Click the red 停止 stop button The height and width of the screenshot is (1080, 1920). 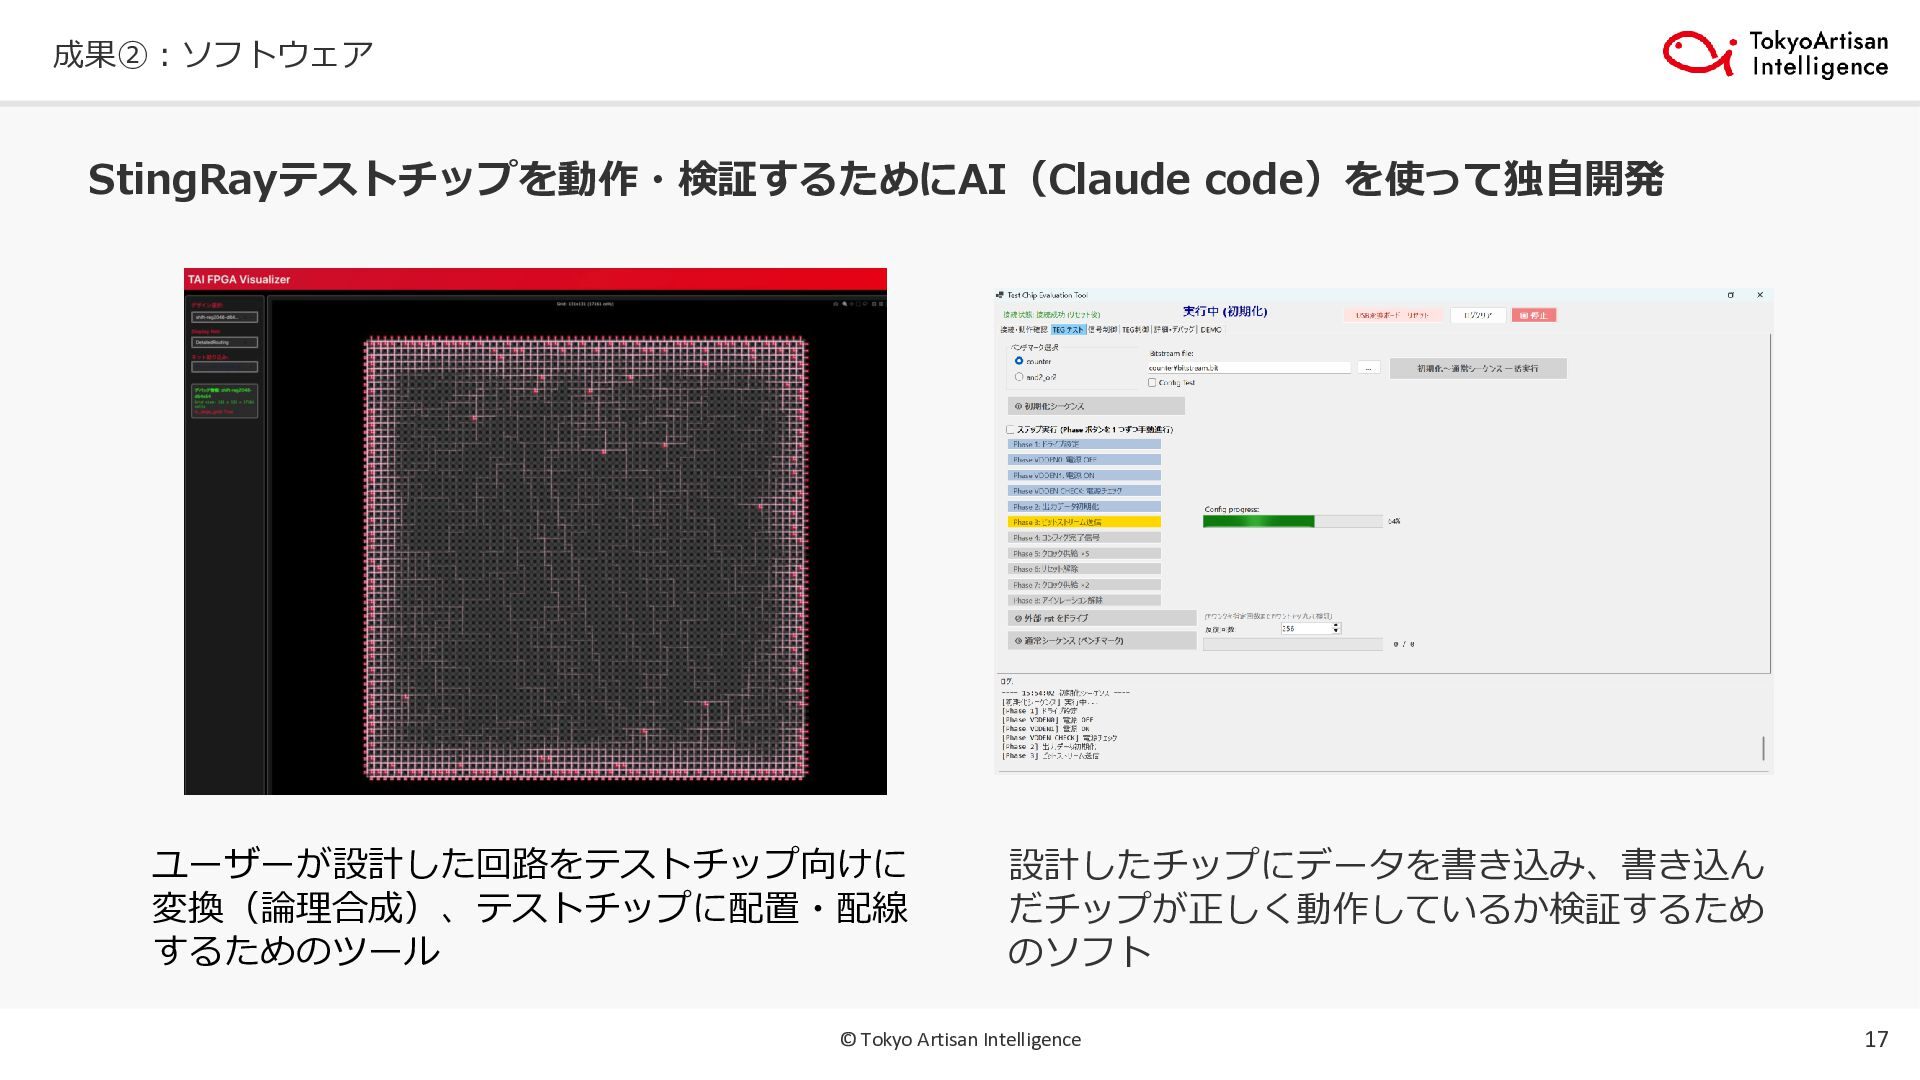pos(1534,315)
